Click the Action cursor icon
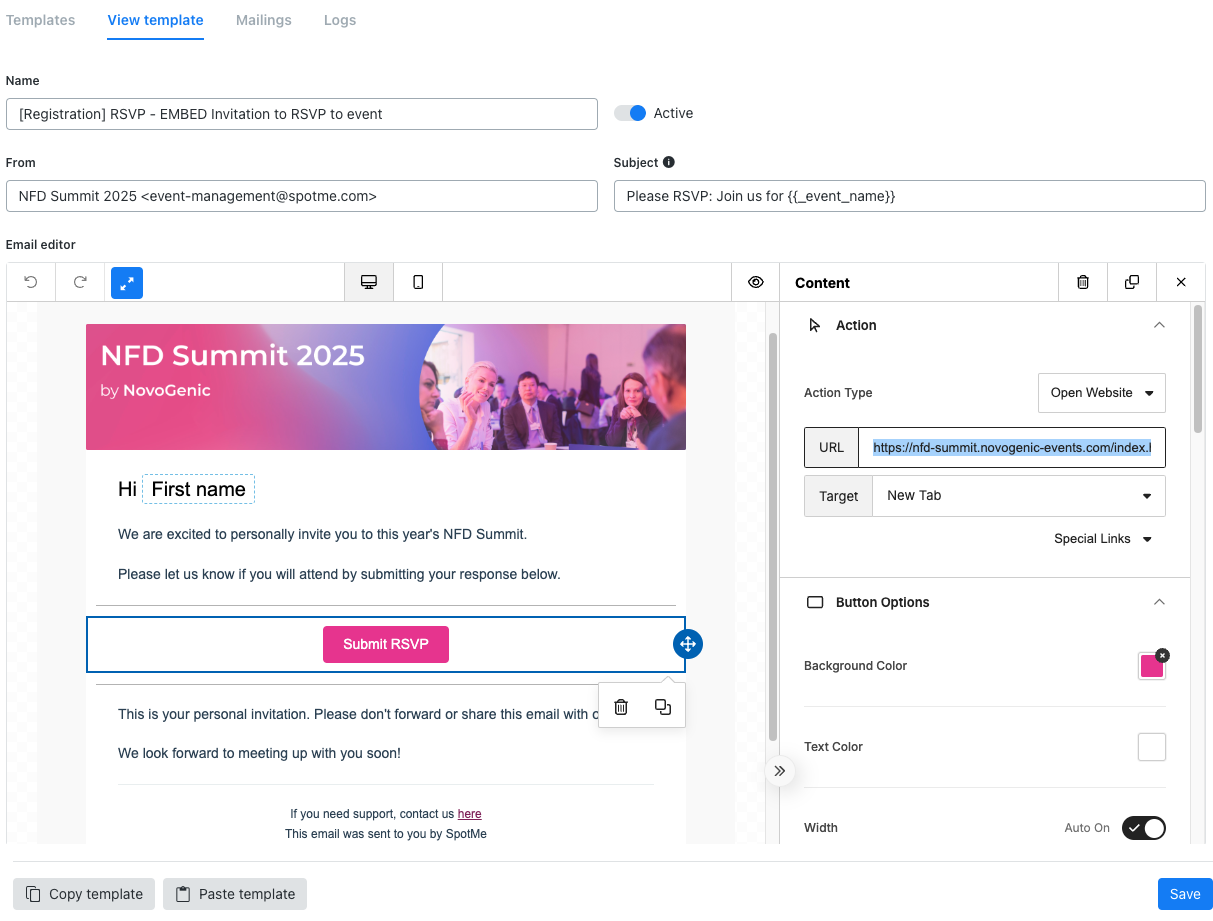The height and width of the screenshot is (921, 1213). 815,325
